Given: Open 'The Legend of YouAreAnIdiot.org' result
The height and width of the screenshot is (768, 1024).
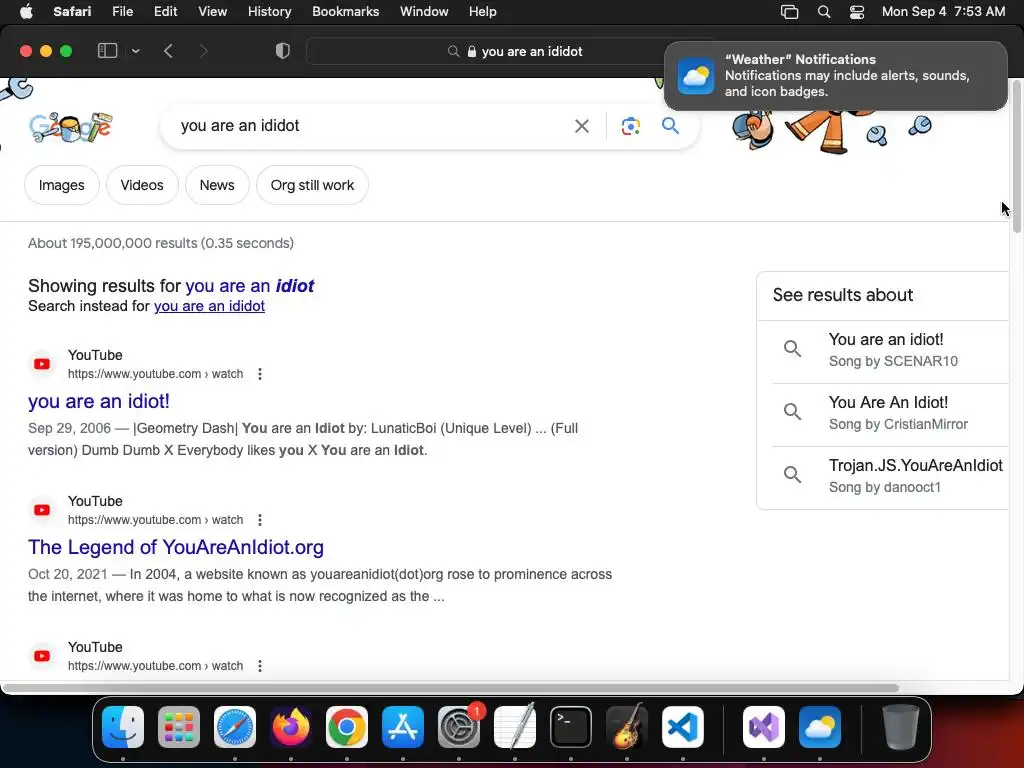Looking at the screenshot, I should [176, 547].
